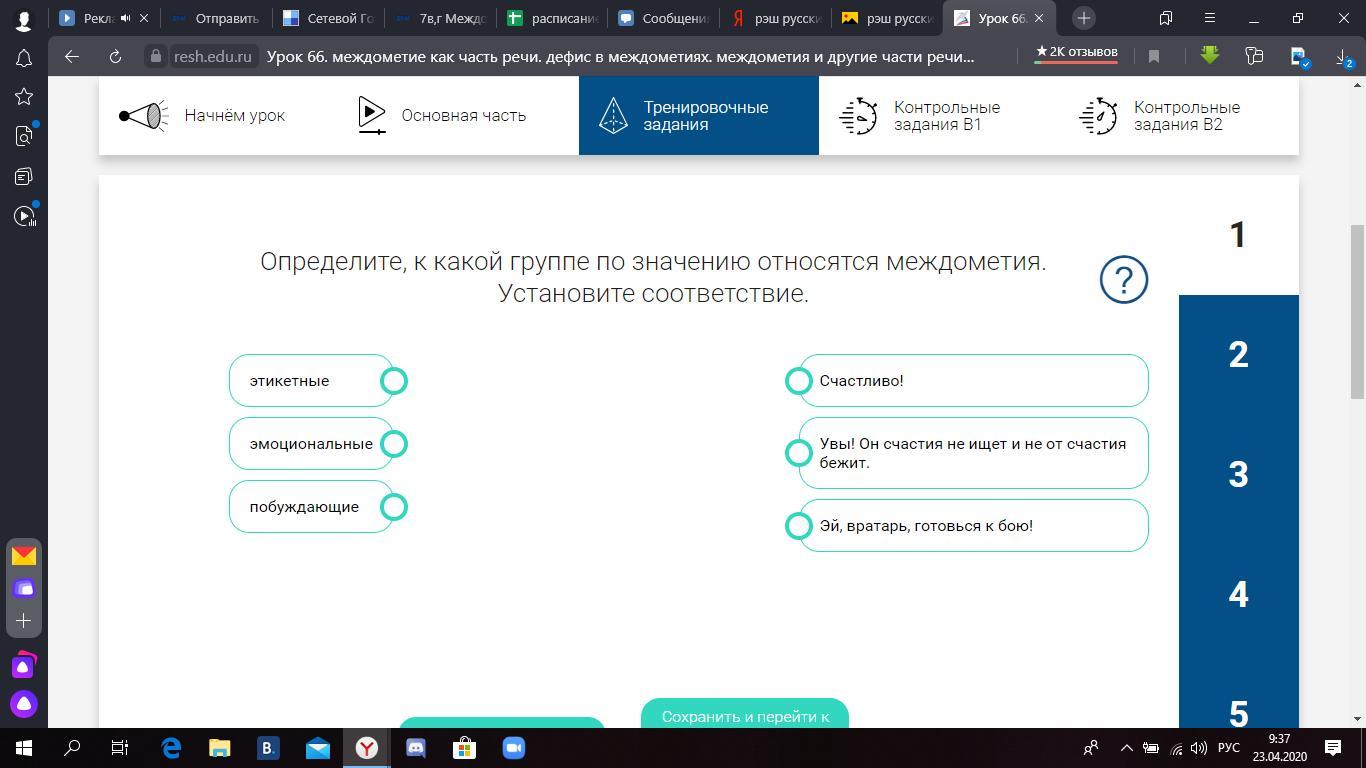This screenshot has height=768, width=1366.
Task: Open Windows Start menu
Action: [24, 748]
